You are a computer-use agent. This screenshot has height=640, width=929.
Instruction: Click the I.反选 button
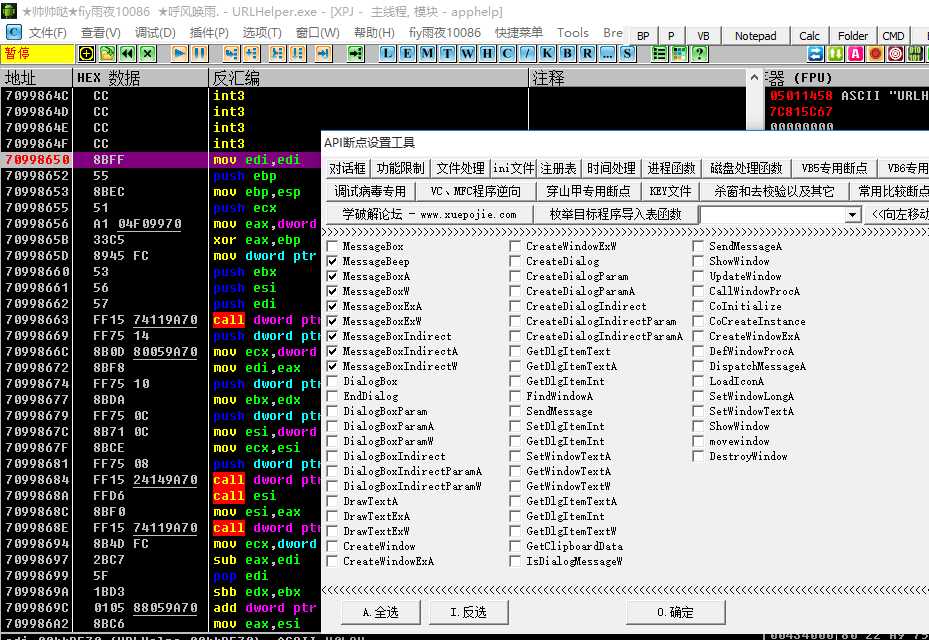pos(468,612)
